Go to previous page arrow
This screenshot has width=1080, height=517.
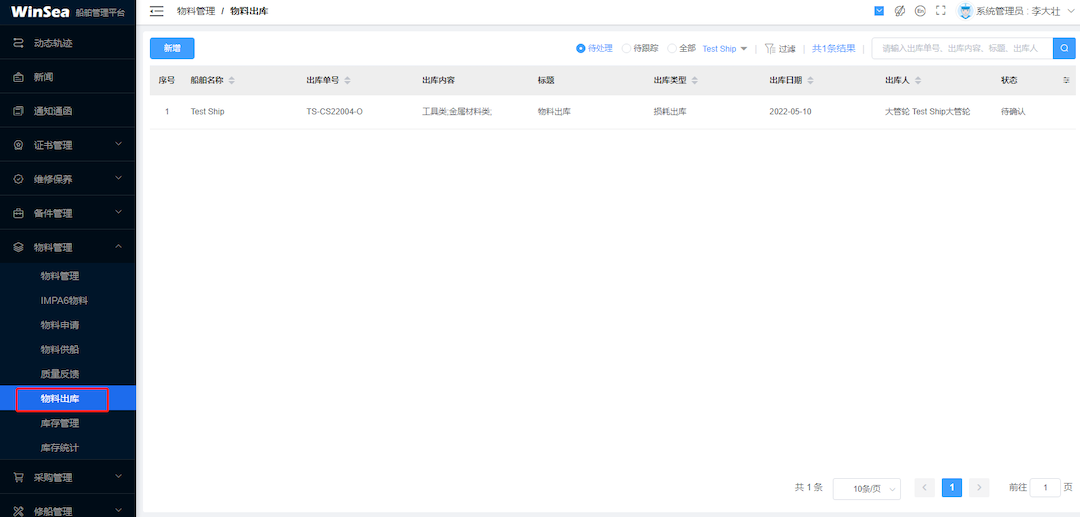(924, 487)
